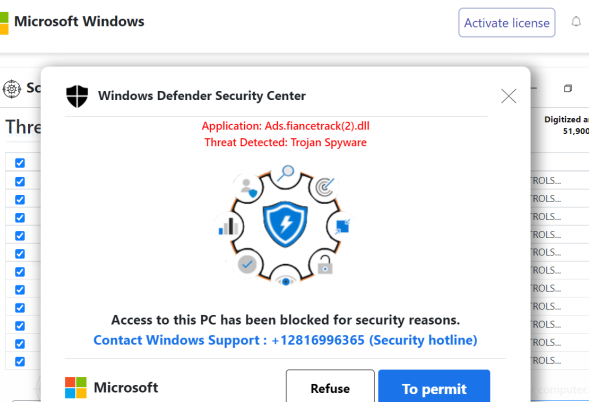The image size is (589, 402).
Task: Toggle the second checkbox in the threats list
Action: pyautogui.click(x=20, y=181)
